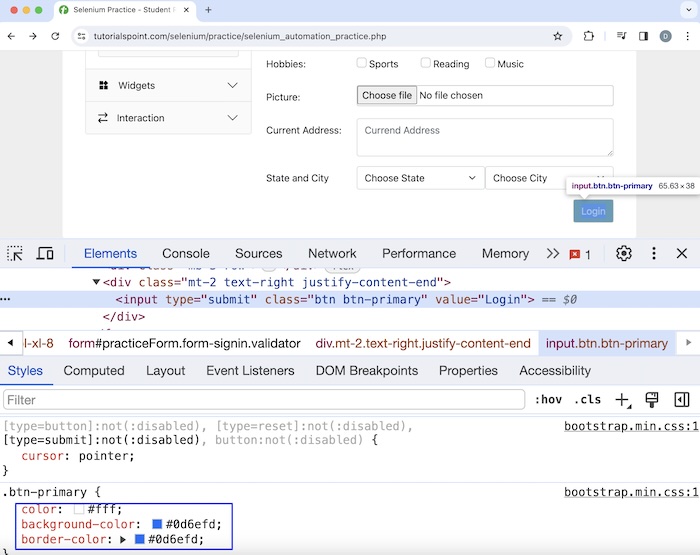Open the Choose State dropdown
This screenshot has width=700, height=555.
pos(420,178)
